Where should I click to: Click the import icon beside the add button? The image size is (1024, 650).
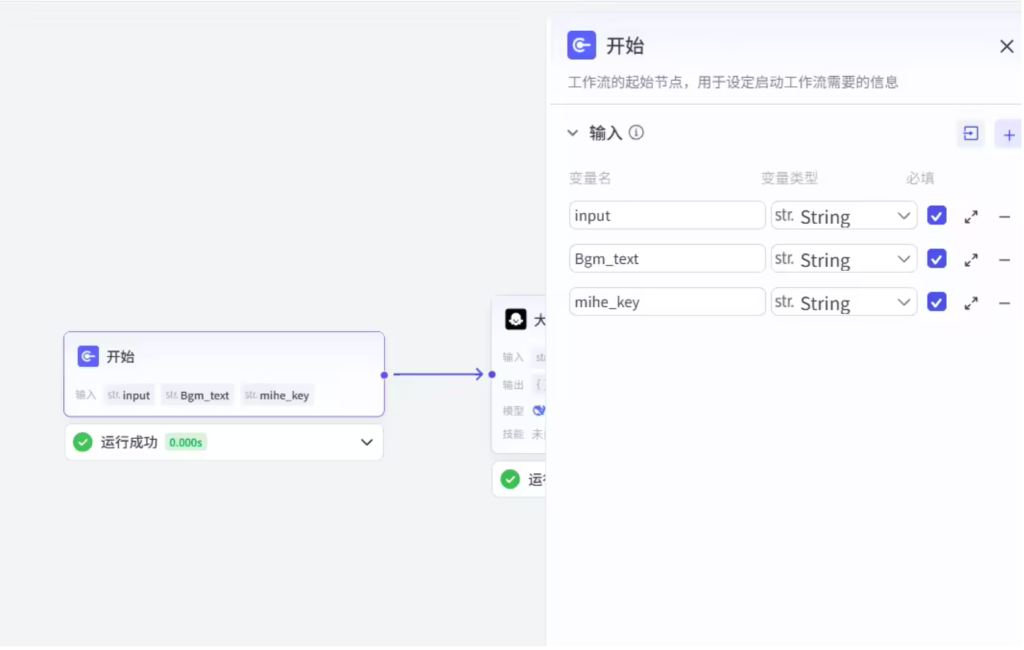(970, 134)
